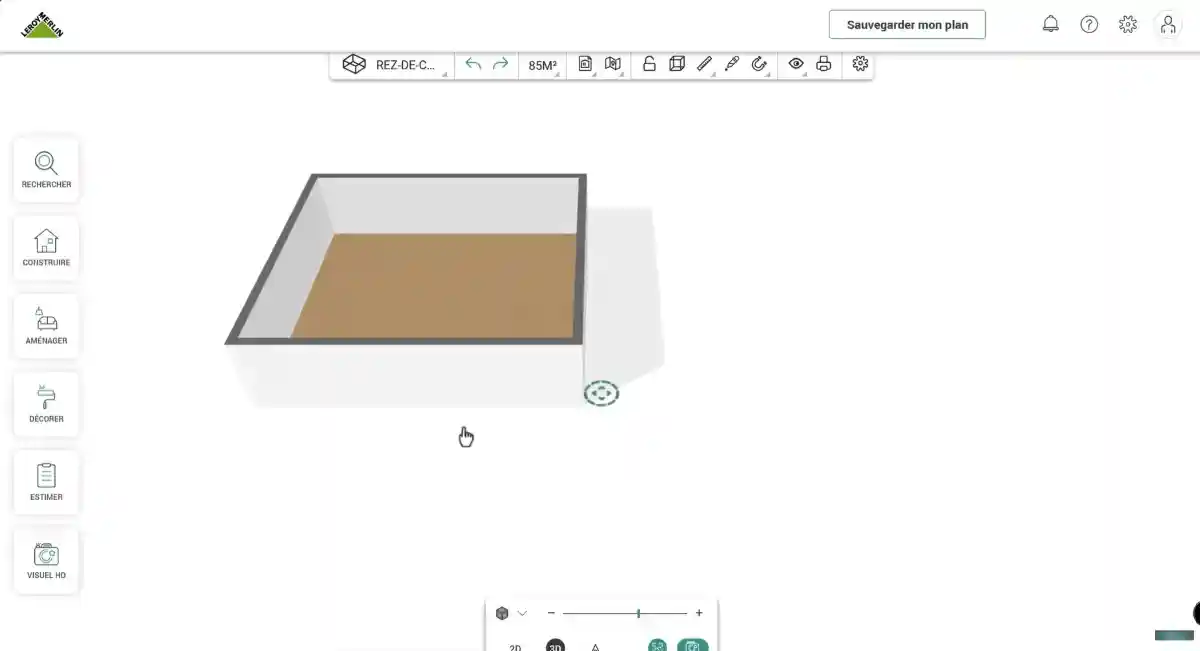Click the 3D wireframe cube icon

pos(677,64)
